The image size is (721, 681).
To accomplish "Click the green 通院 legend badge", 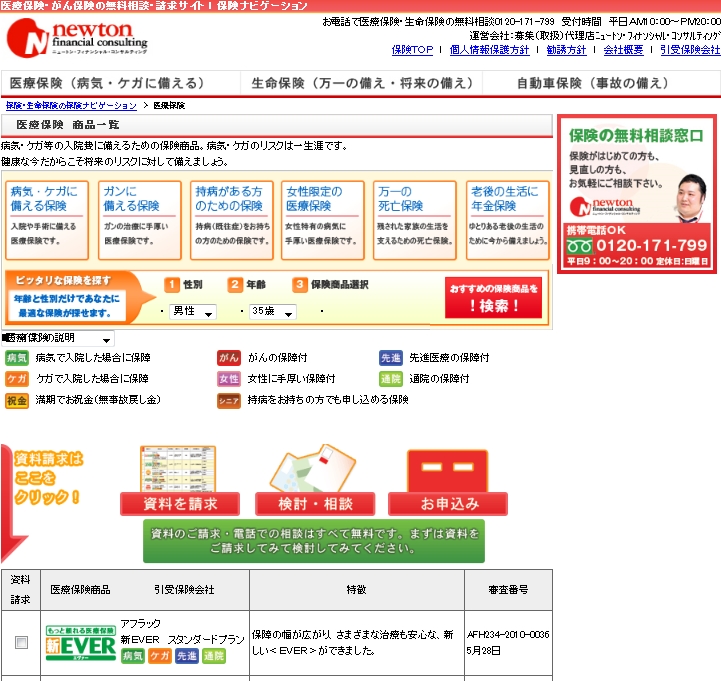I will pyautogui.click(x=391, y=379).
